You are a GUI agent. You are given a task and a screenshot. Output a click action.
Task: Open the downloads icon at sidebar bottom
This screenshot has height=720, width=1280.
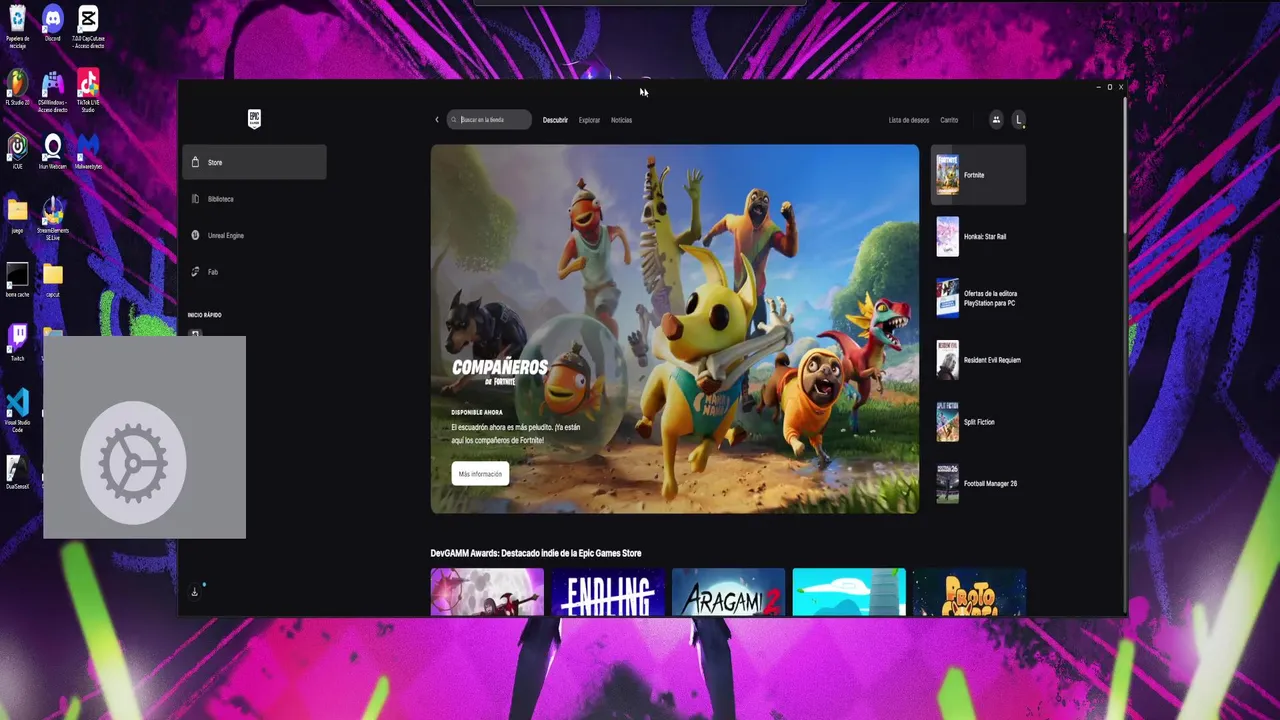(195, 592)
